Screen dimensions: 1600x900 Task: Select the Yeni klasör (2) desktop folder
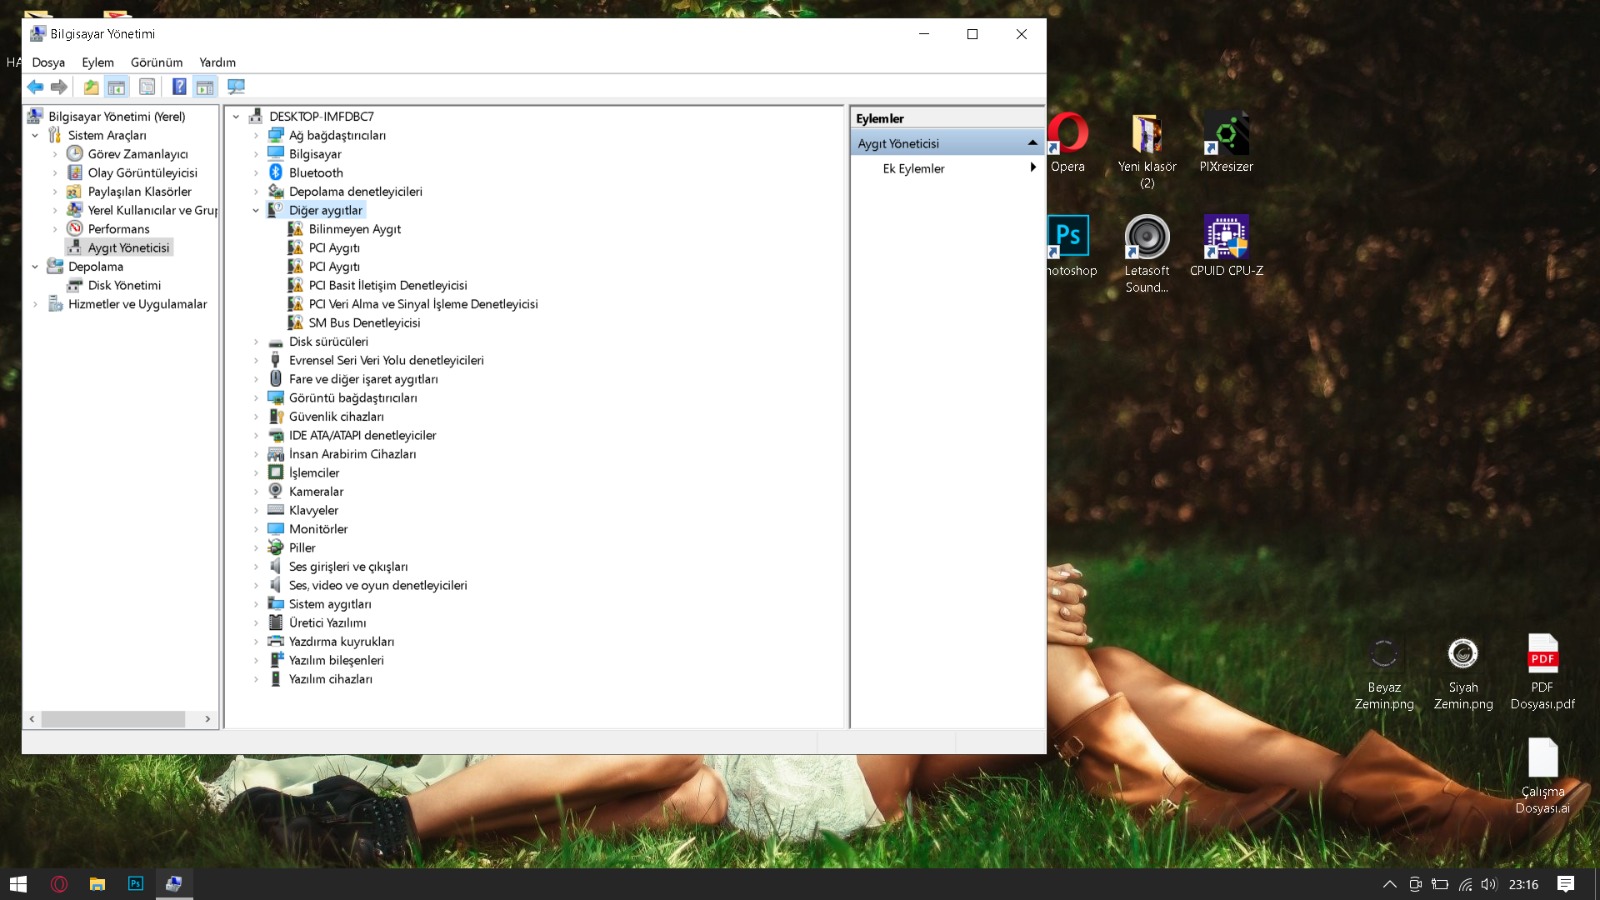click(1147, 151)
